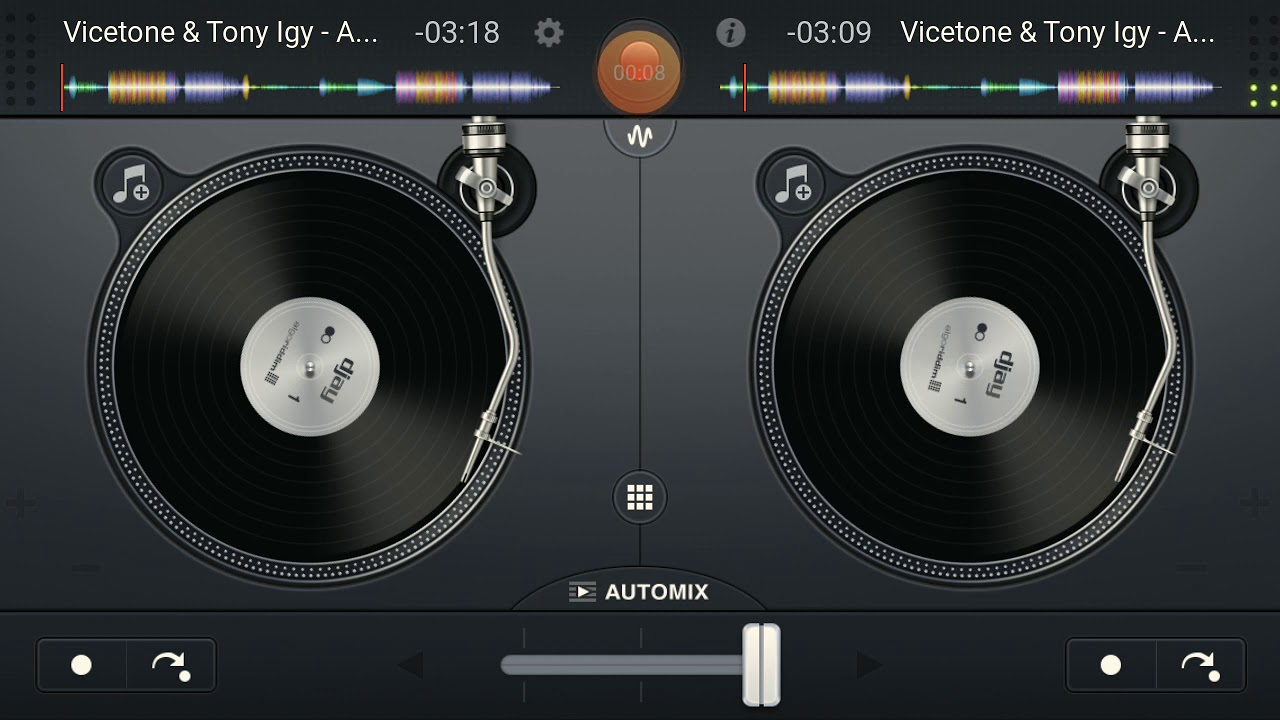The image size is (1280, 720).
Task: Select the right deck track title
Action: point(1057,33)
